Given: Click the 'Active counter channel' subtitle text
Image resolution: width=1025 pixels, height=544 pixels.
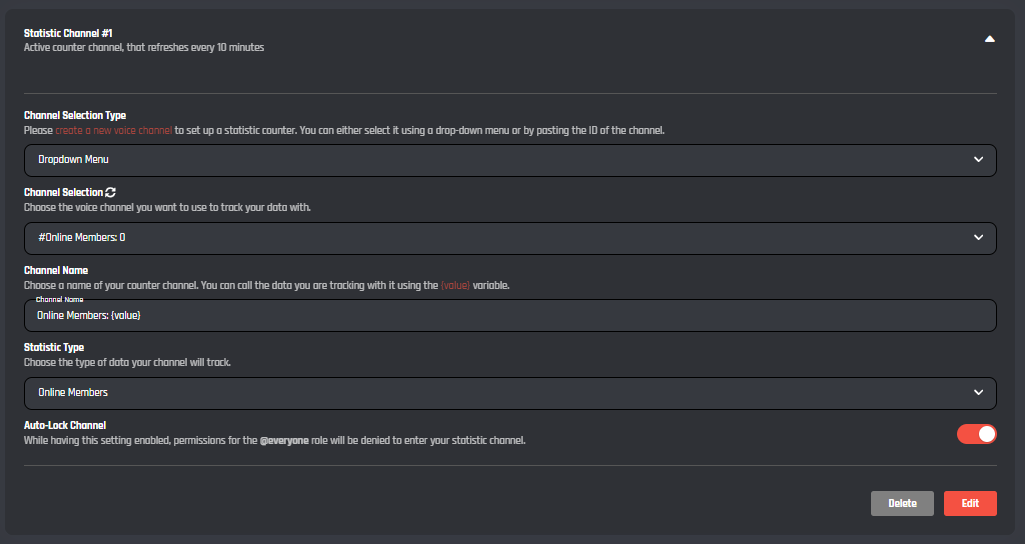Looking at the screenshot, I should tap(144, 47).
